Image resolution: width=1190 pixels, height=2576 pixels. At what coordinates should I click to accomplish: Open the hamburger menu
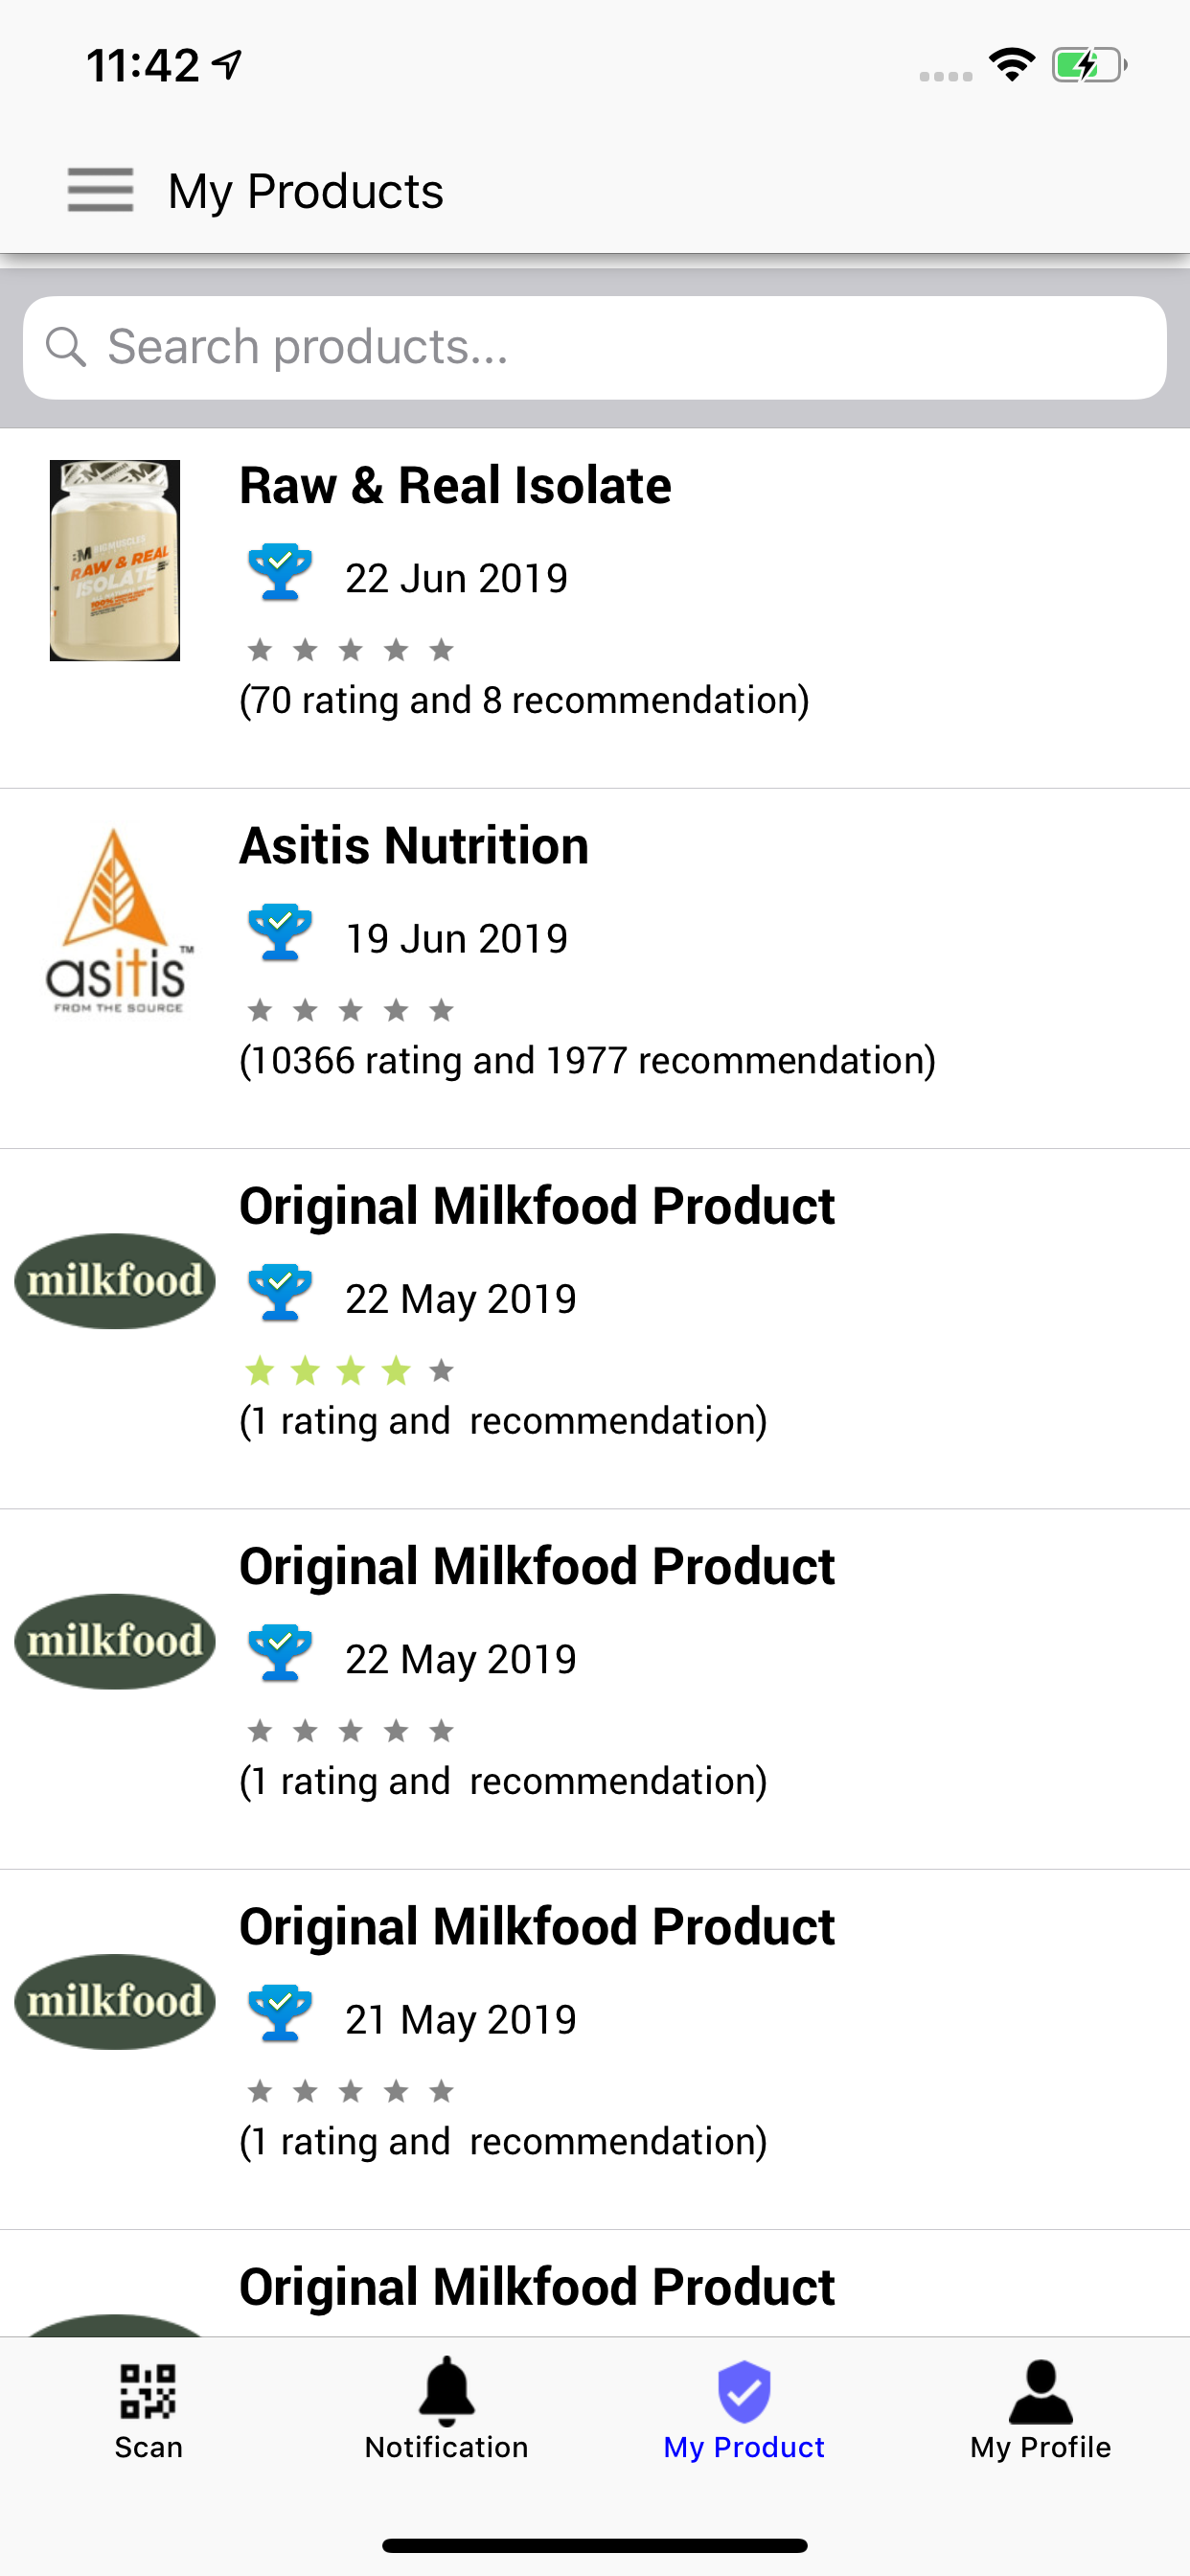coord(100,190)
